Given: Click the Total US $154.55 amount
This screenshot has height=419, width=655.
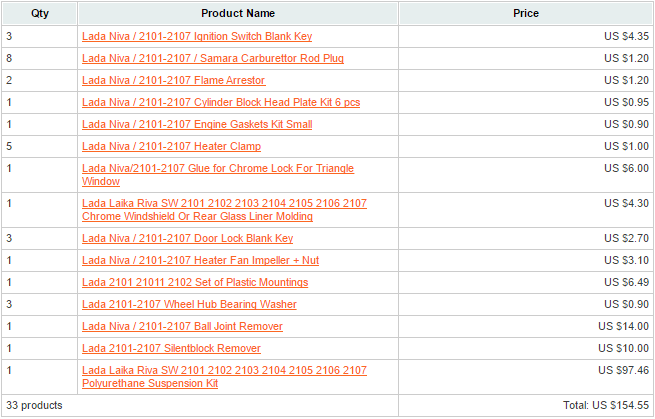Looking at the screenshot, I should (606, 406).
